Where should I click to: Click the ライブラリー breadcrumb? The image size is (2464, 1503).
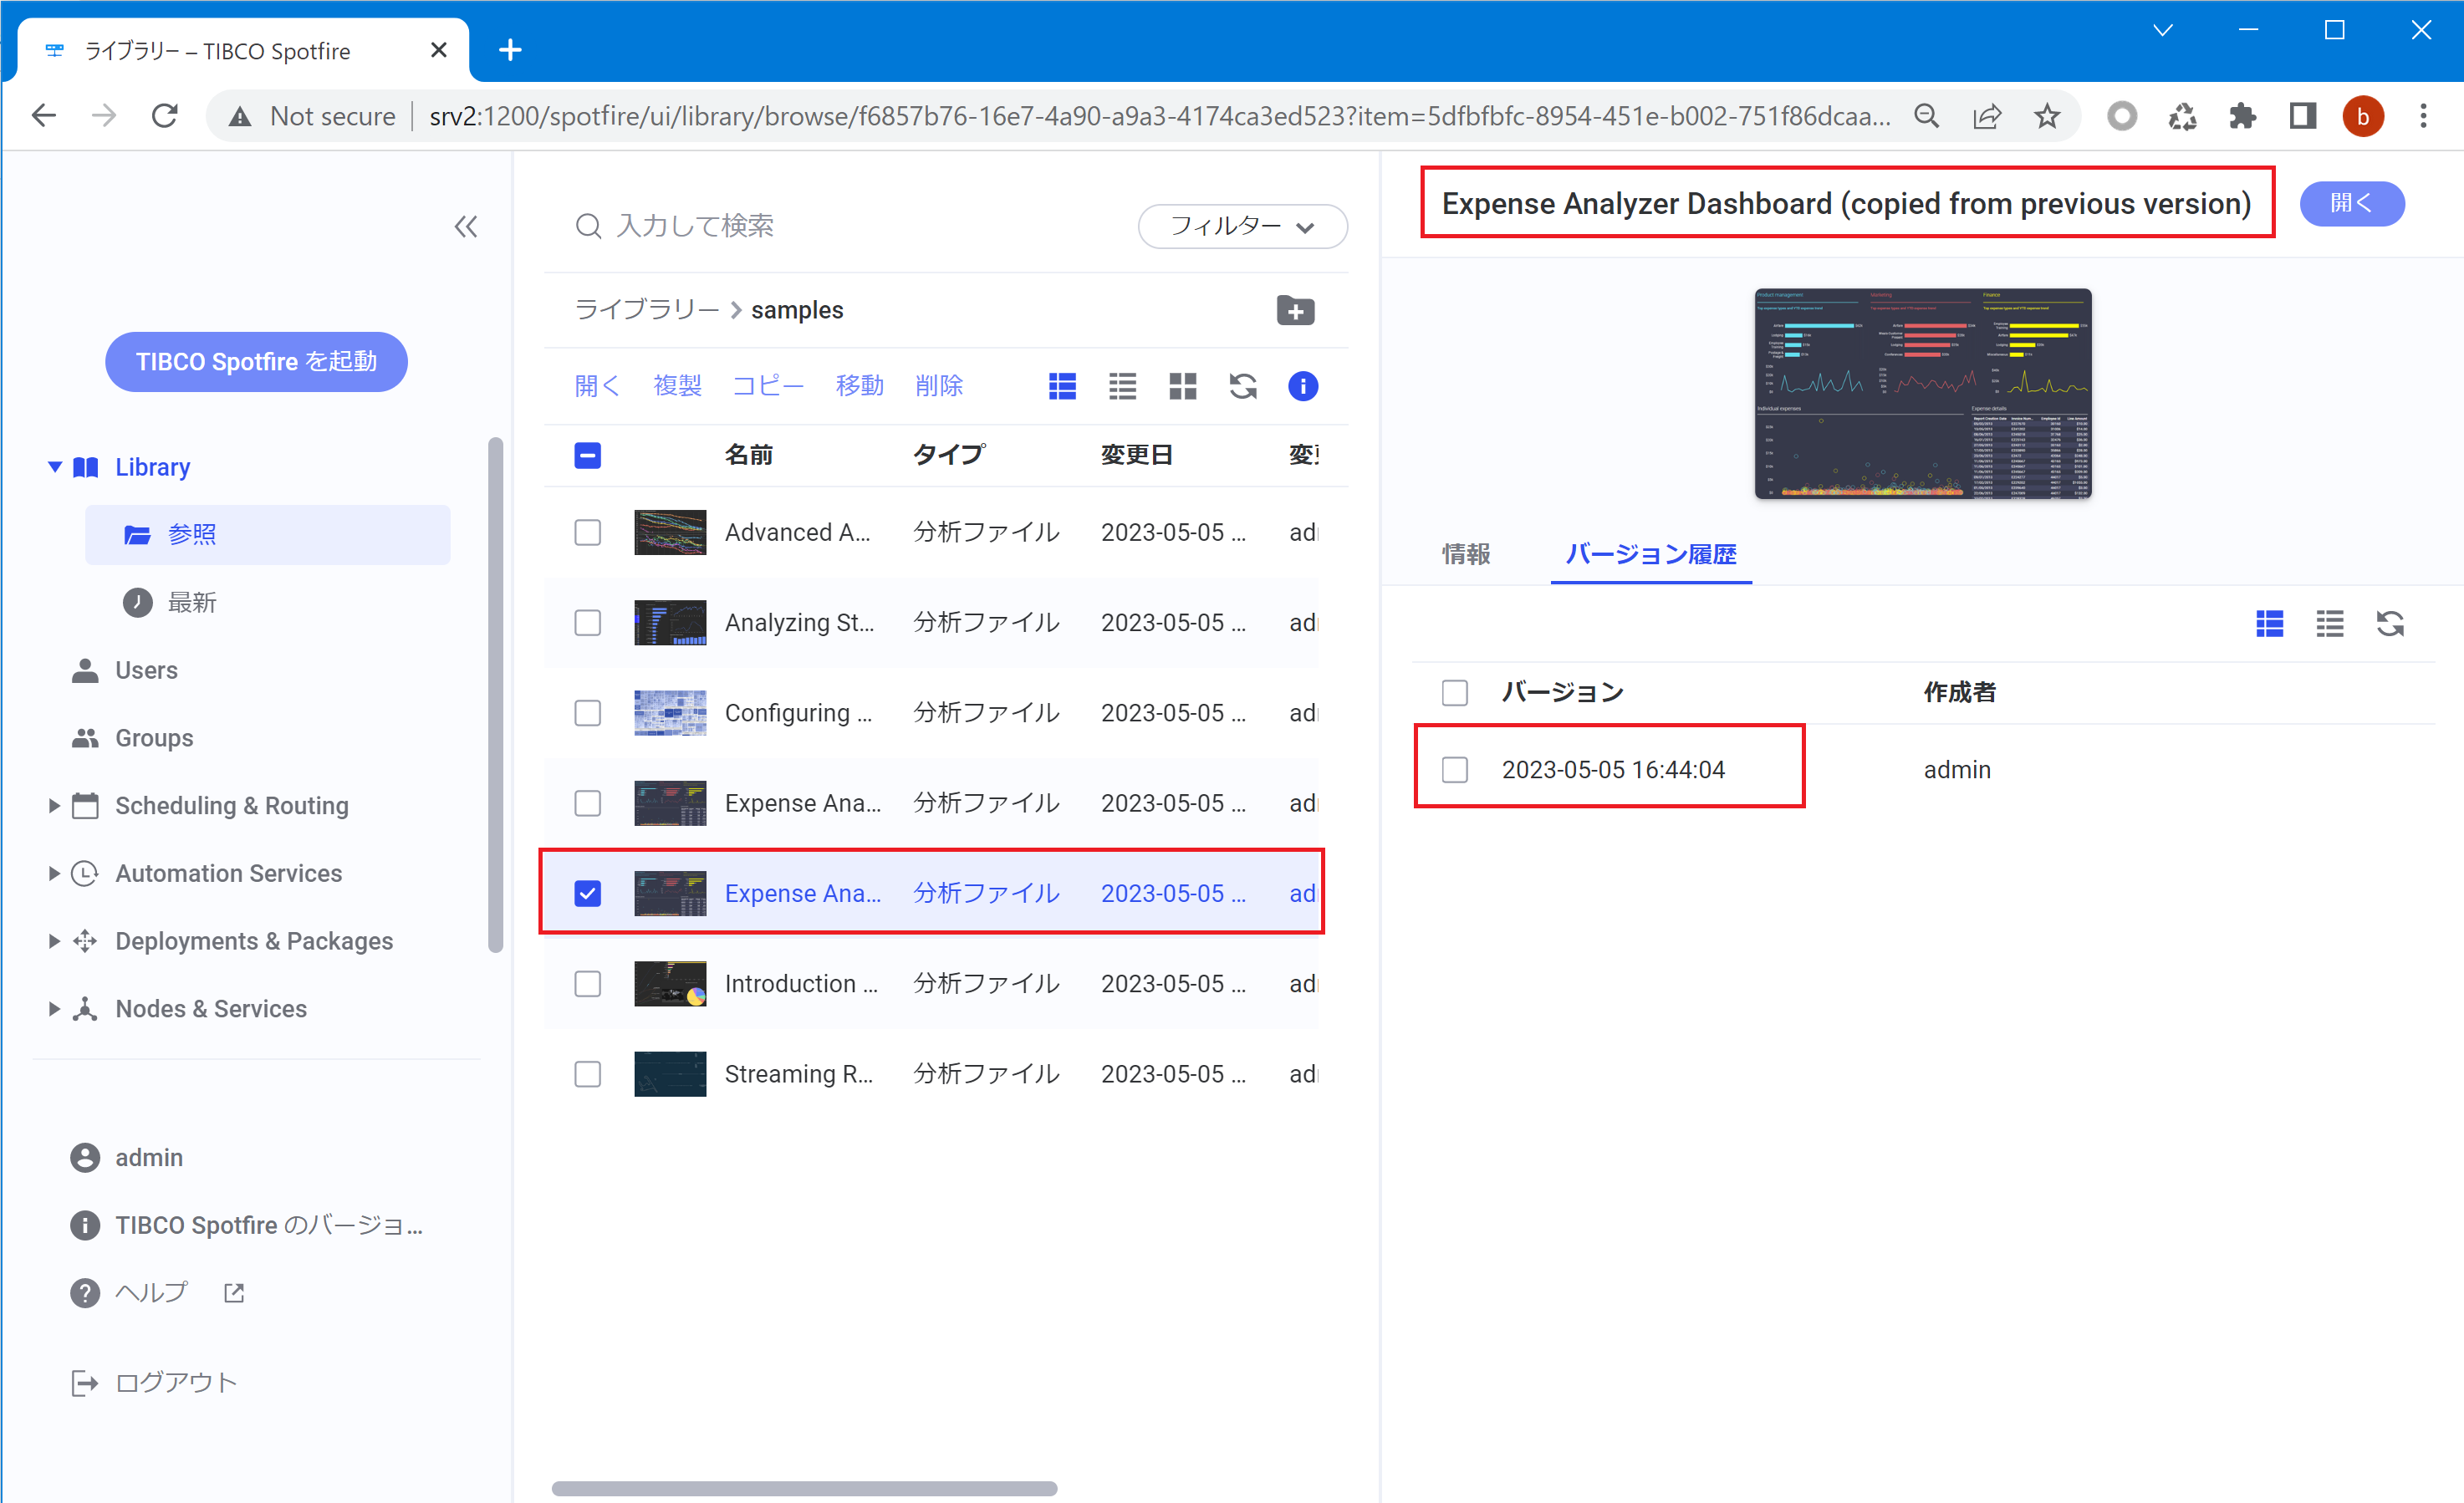tap(647, 310)
